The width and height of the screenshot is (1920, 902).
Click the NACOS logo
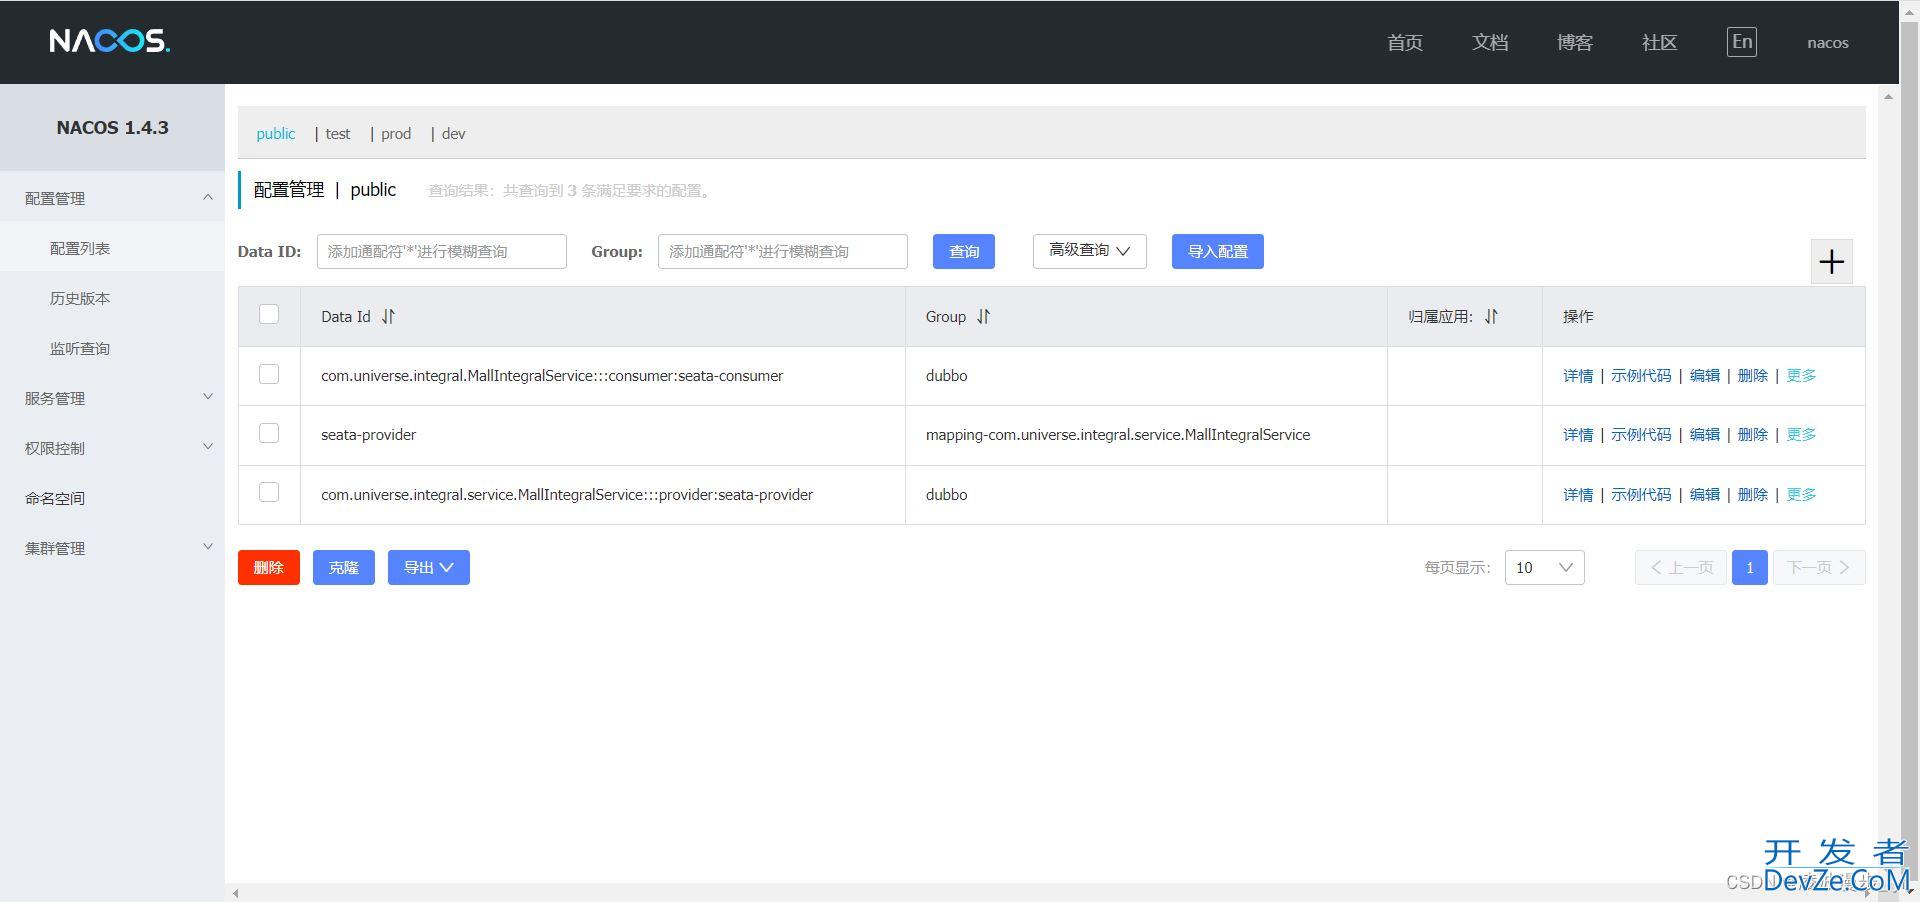pos(110,41)
